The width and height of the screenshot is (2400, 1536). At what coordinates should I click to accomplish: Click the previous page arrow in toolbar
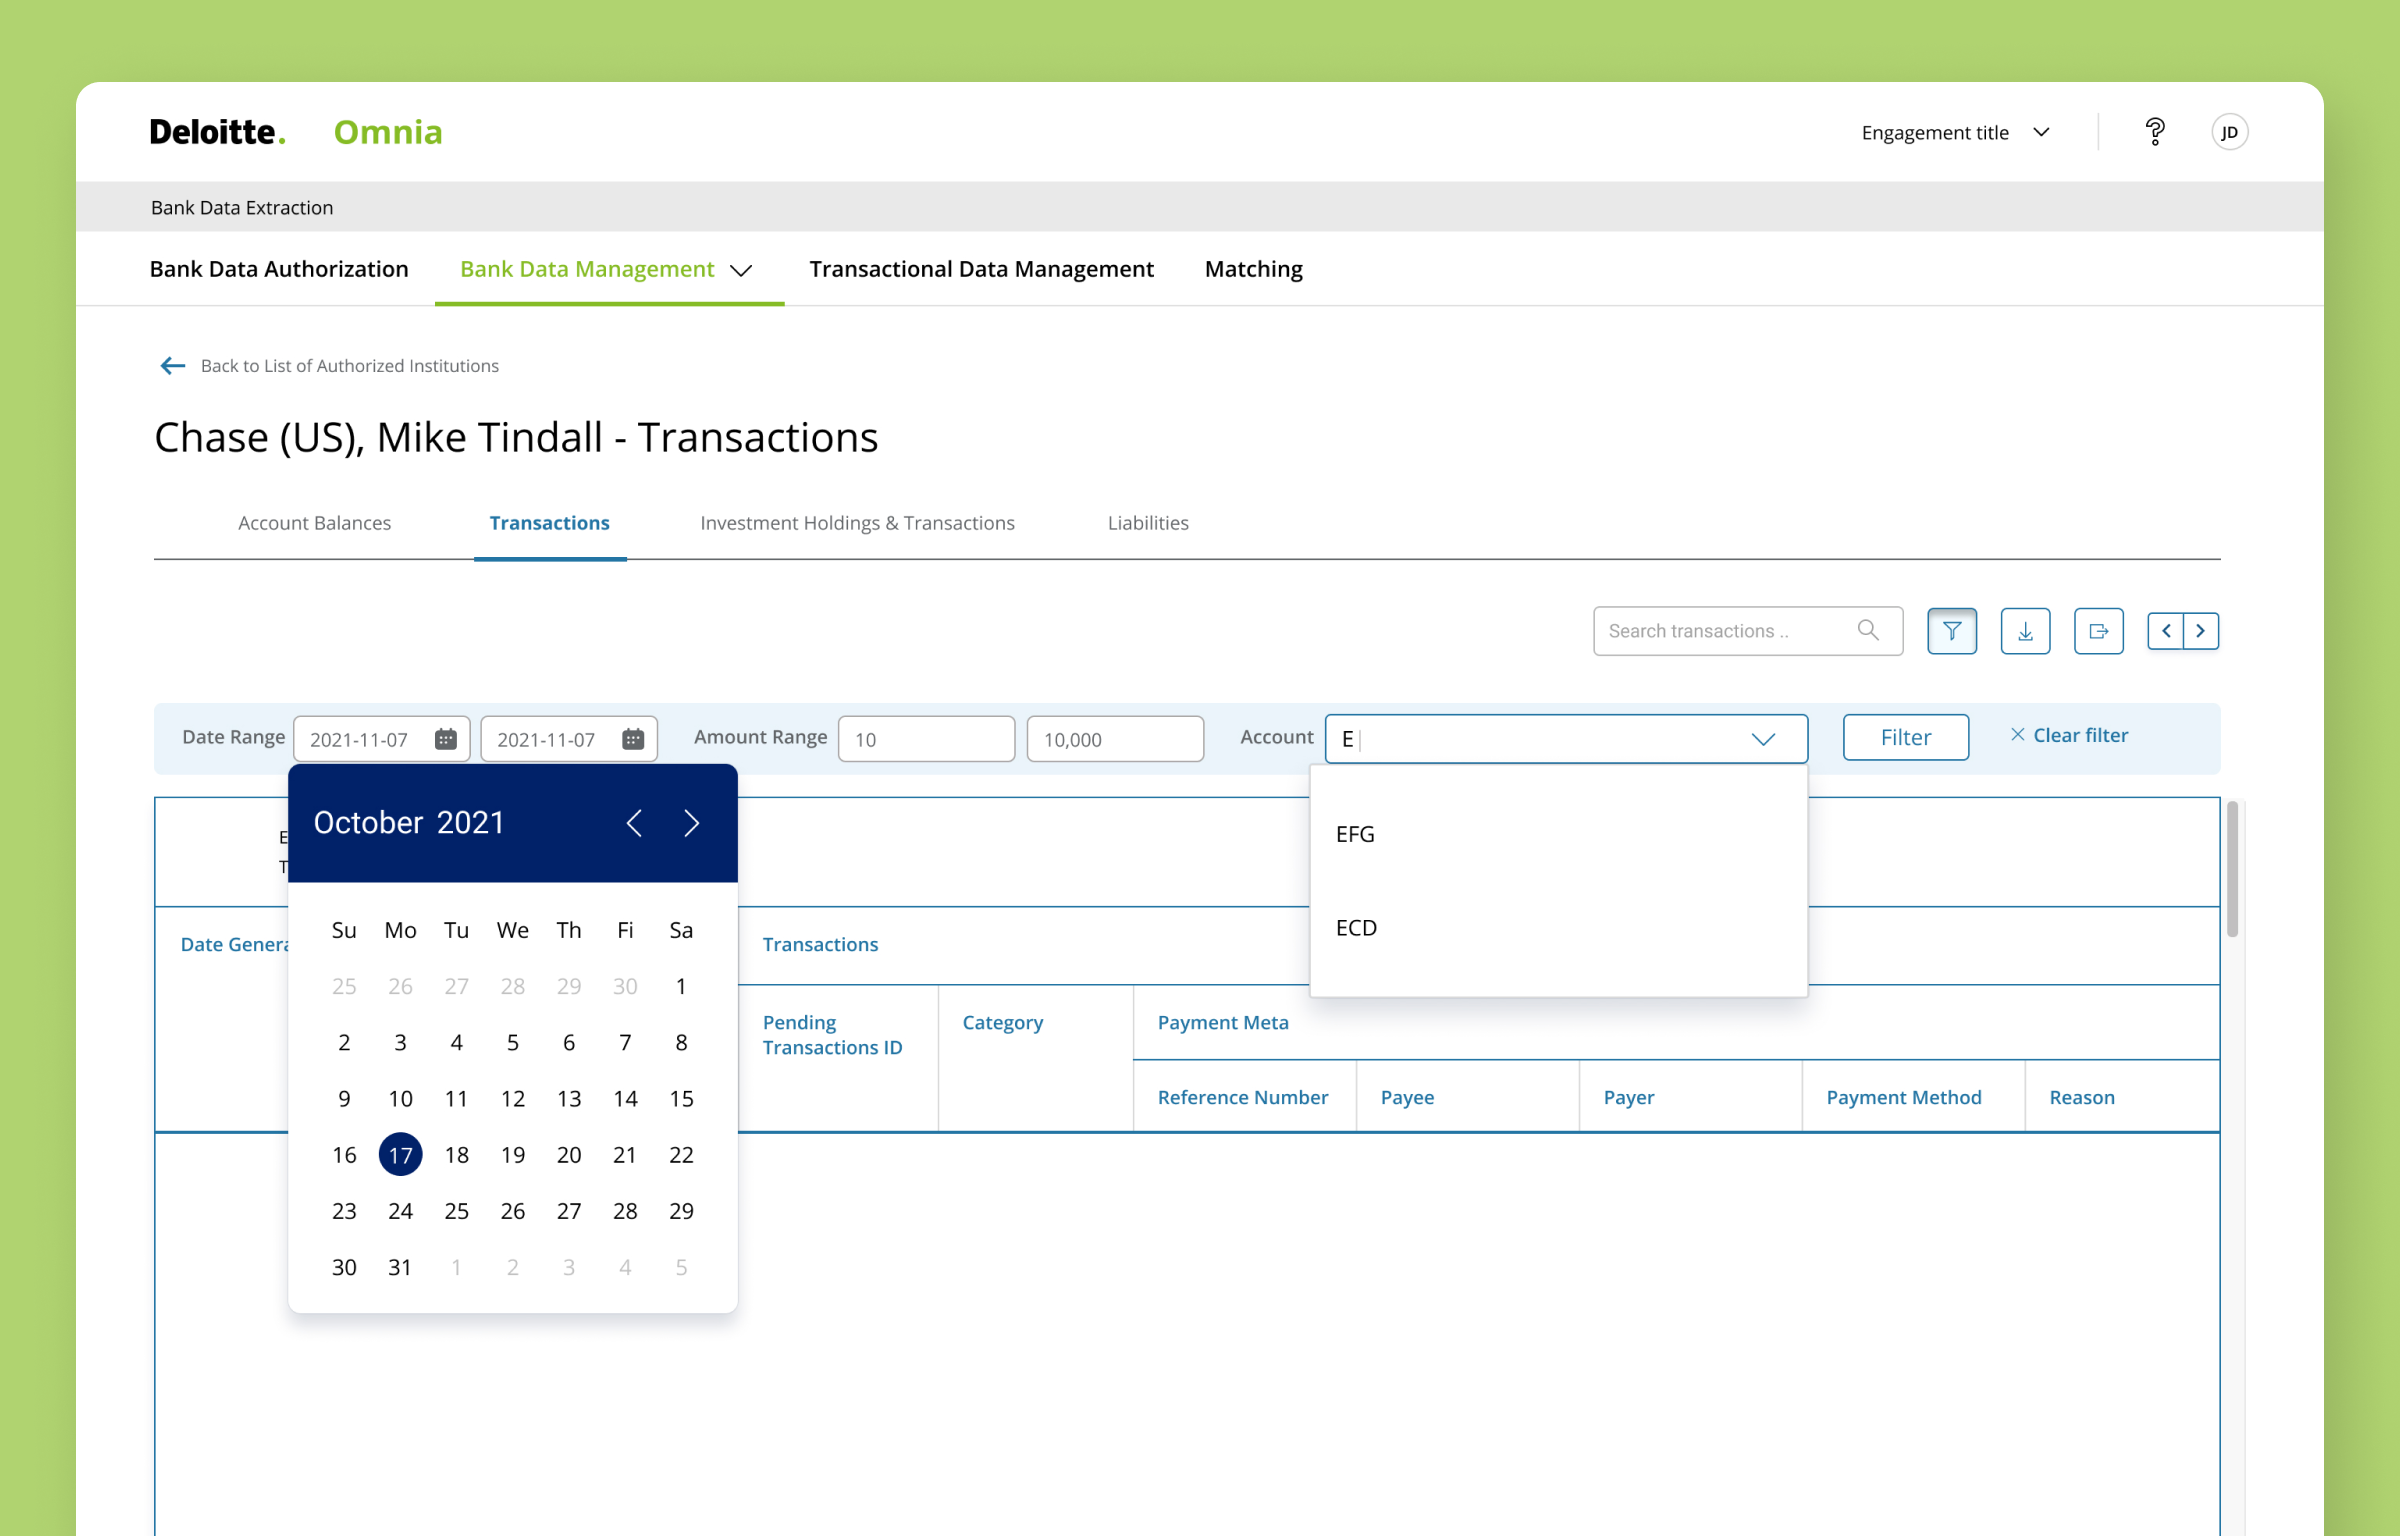[2166, 631]
